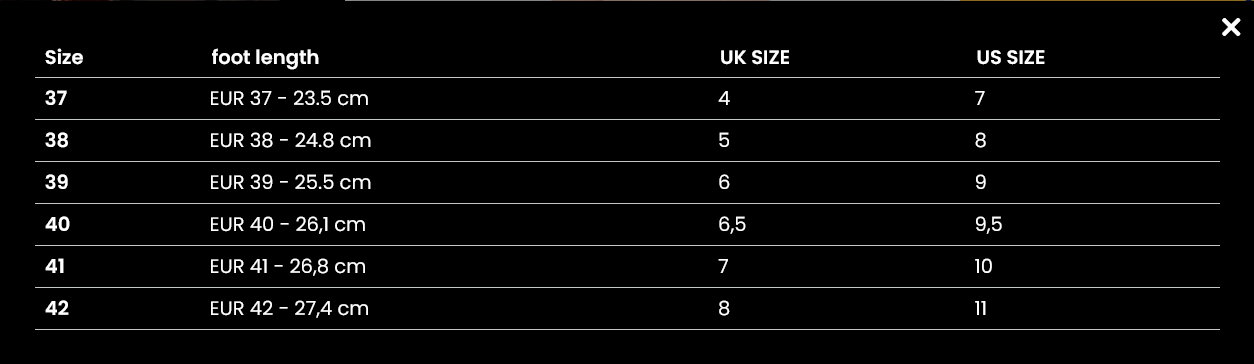Image resolution: width=1254 pixels, height=364 pixels.
Task: Click US size 11 value
Action: pyautogui.click(x=982, y=309)
